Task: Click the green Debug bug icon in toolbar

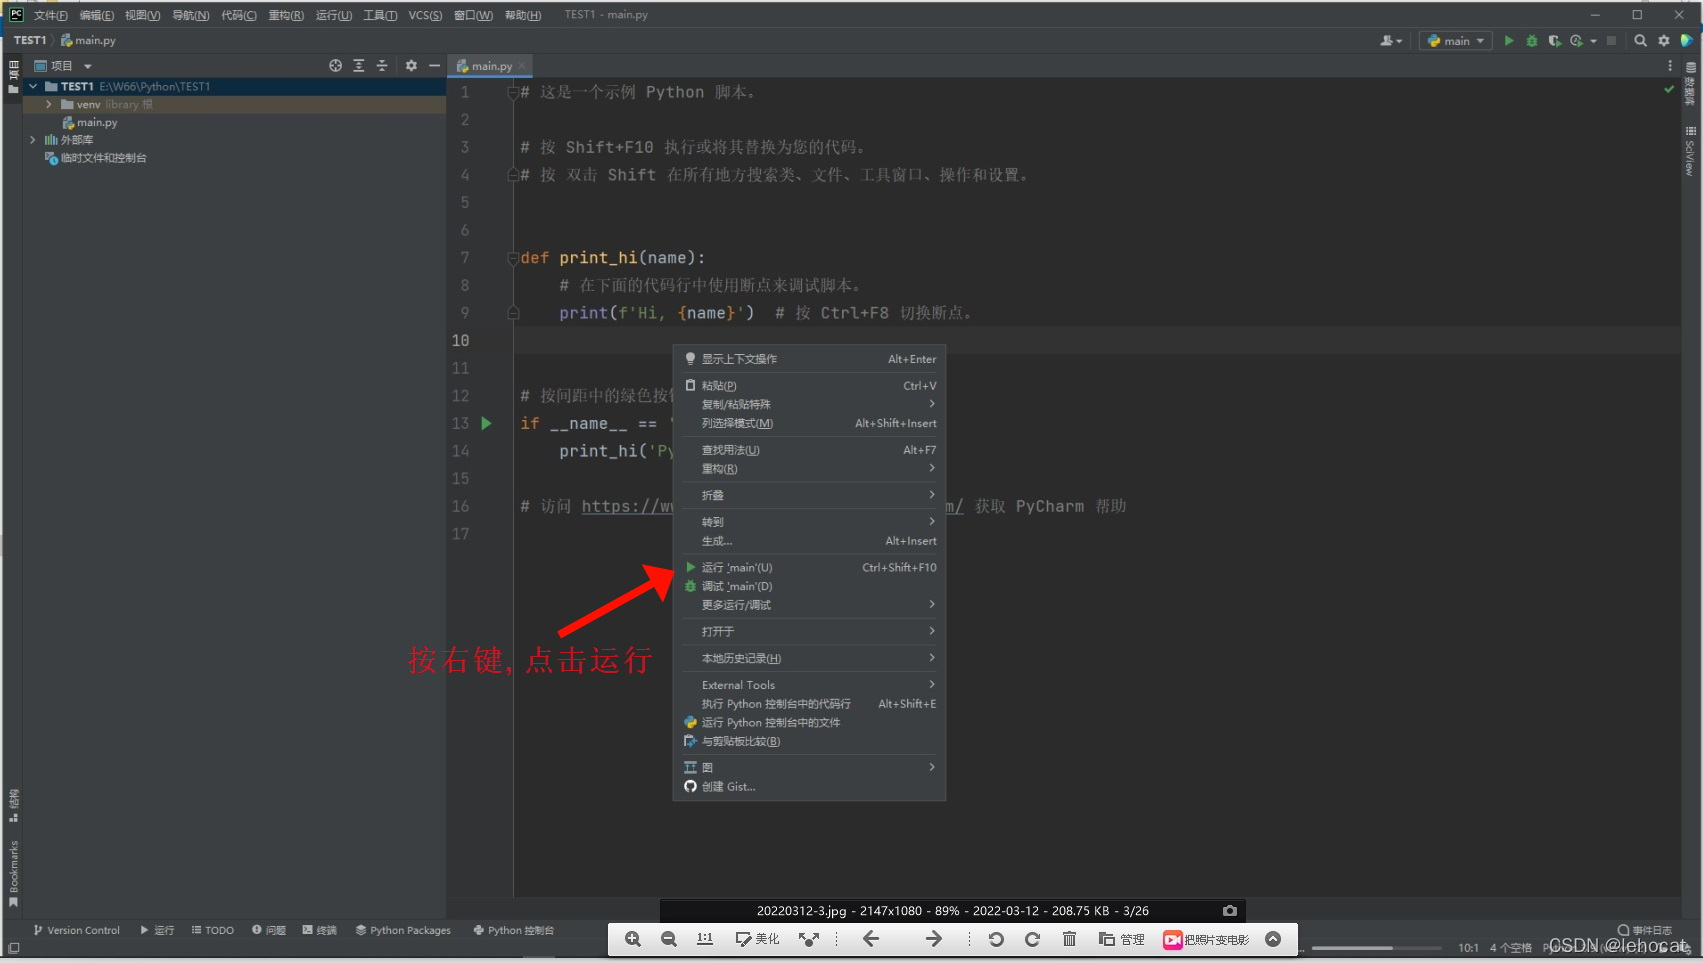Action: [1531, 41]
